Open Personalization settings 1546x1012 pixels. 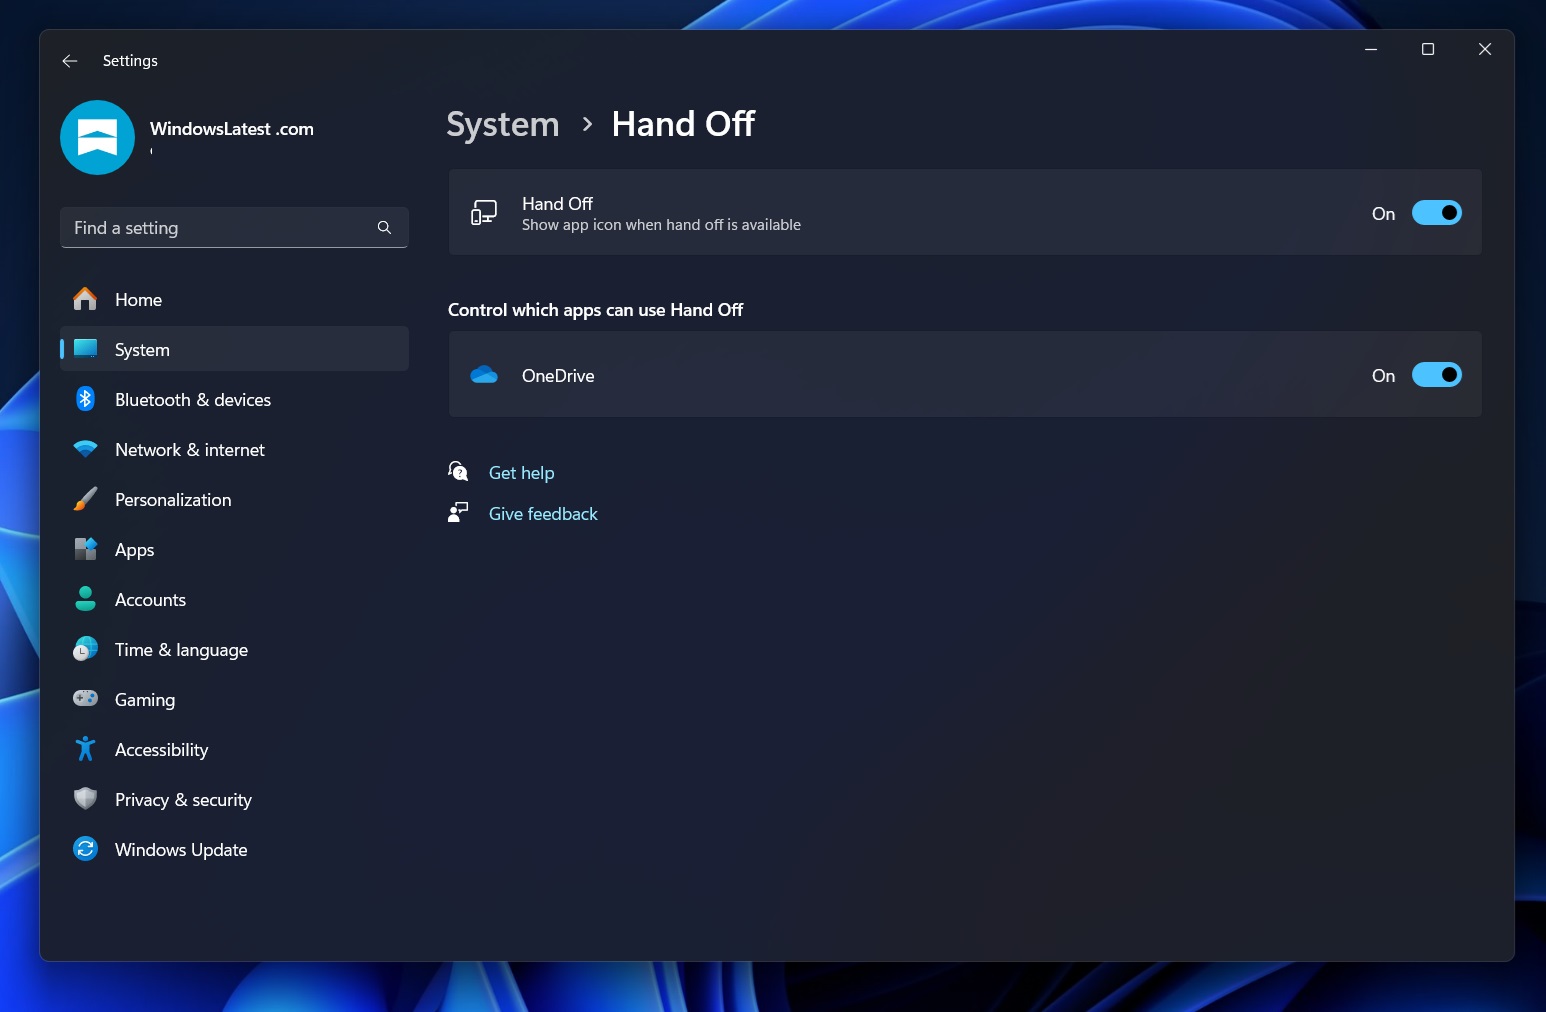[x=234, y=499]
